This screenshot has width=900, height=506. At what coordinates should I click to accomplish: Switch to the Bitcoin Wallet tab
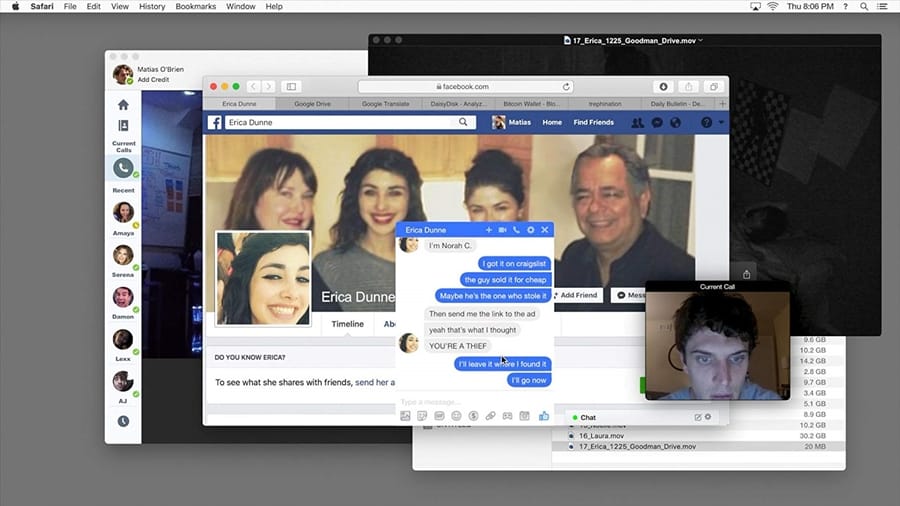click(x=531, y=104)
